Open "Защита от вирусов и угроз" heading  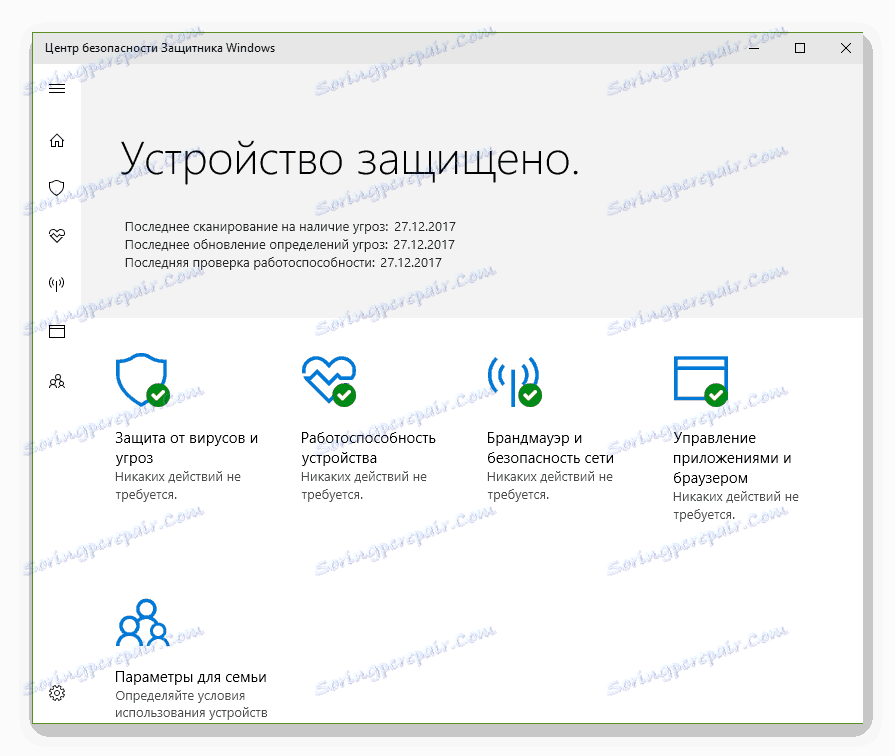tap(187, 448)
